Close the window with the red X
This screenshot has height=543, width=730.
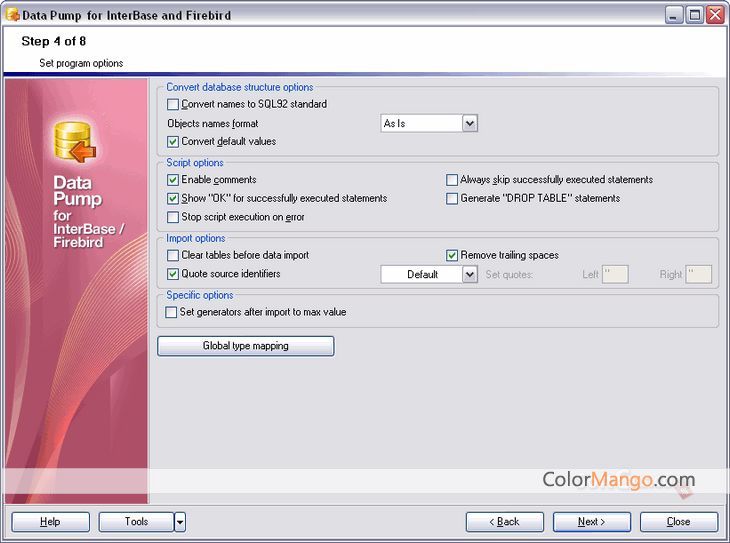click(715, 15)
